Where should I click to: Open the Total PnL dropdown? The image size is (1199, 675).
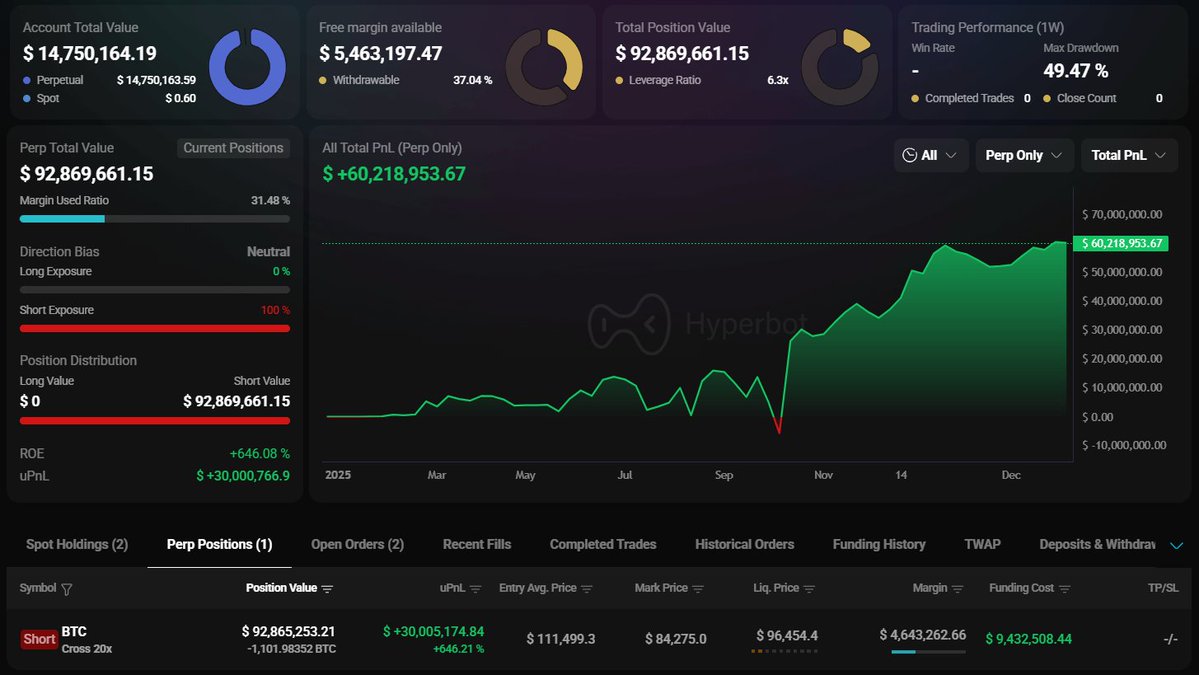[x=1129, y=155]
